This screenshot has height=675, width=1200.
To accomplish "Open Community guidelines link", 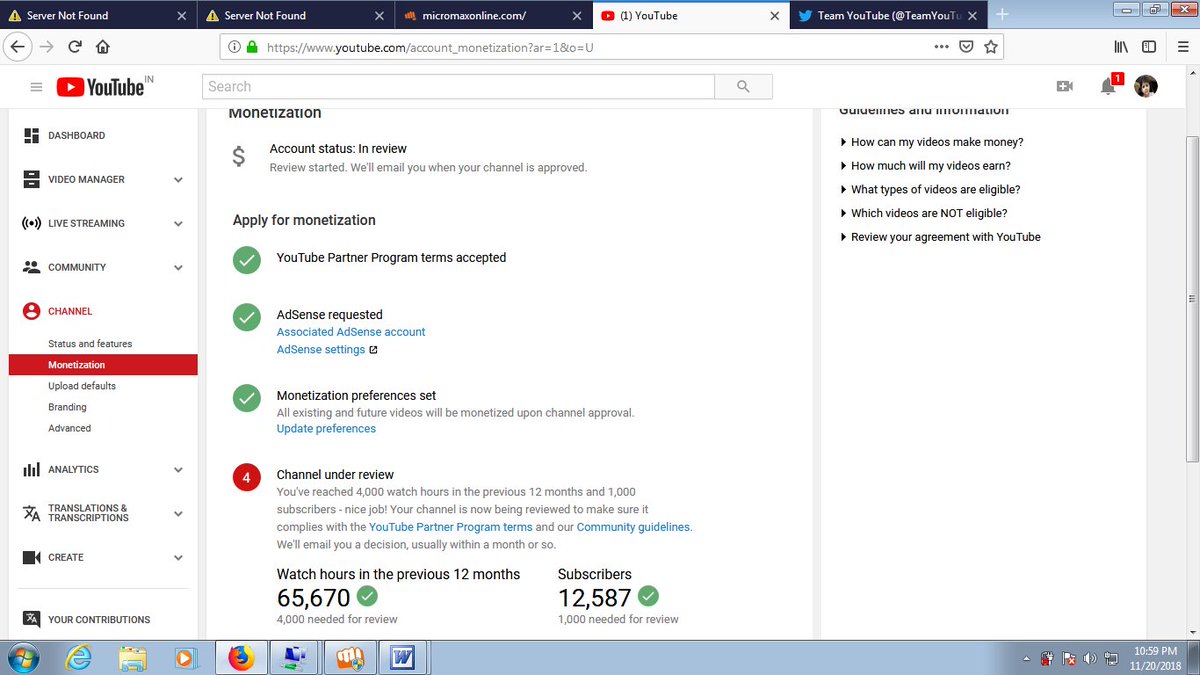I will click(x=634, y=527).
